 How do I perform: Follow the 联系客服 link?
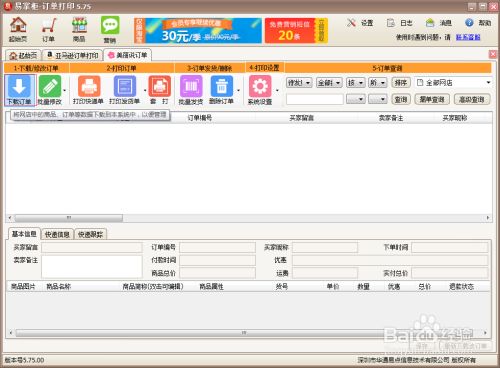(x=468, y=37)
